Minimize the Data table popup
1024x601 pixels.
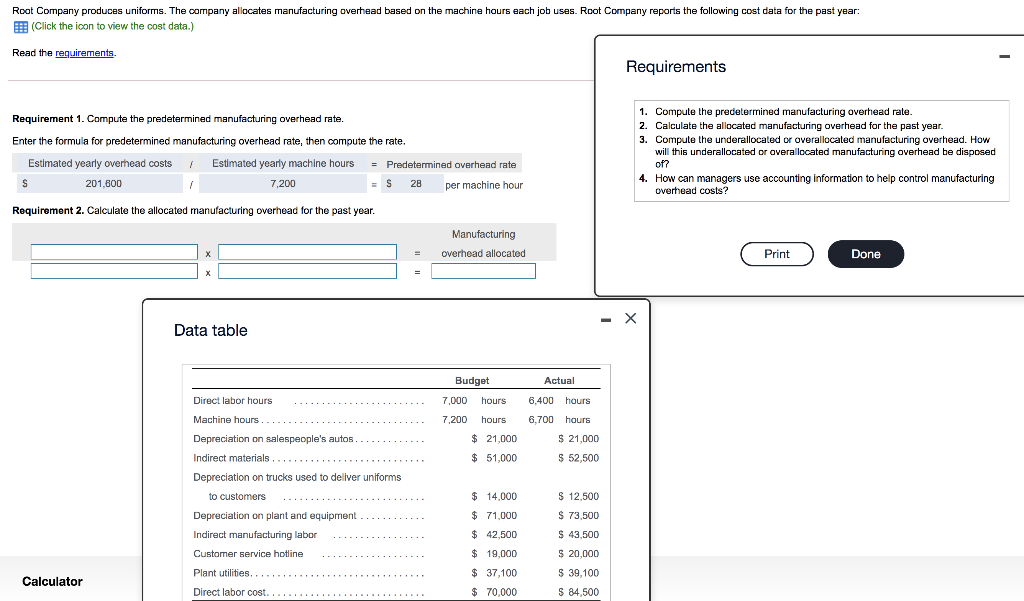coord(606,319)
